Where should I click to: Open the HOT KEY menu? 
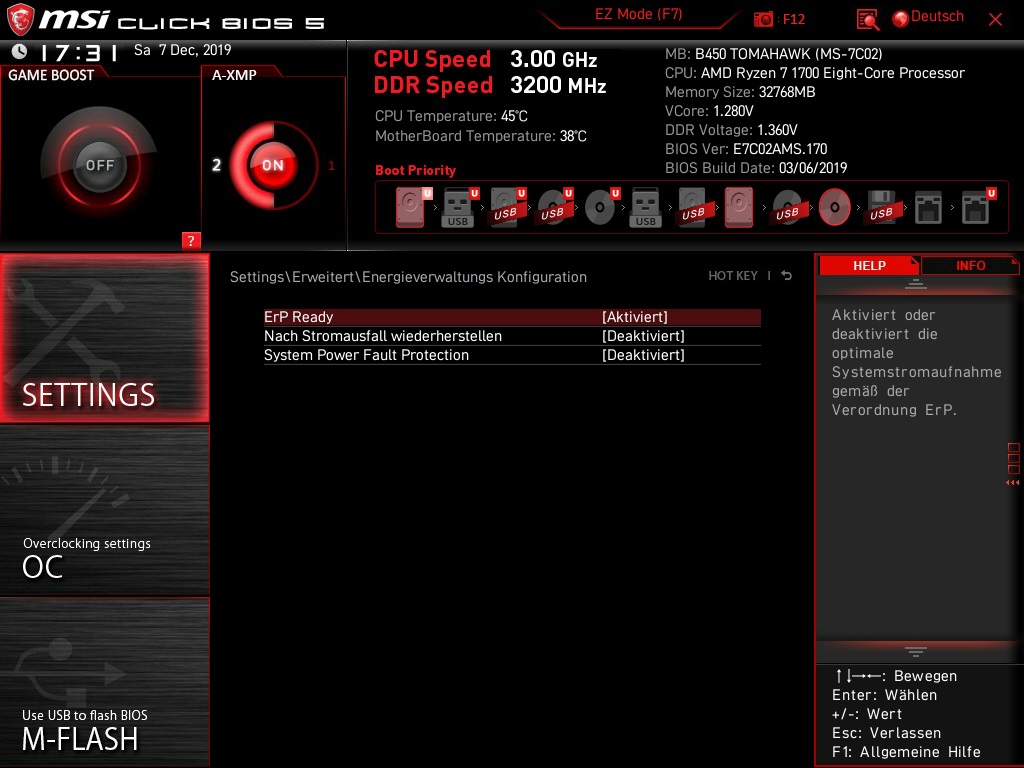[x=733, y=276]
